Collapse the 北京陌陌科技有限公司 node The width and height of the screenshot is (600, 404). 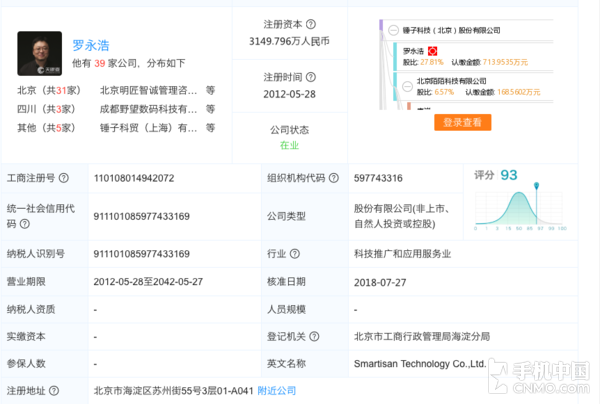(407, 86)
